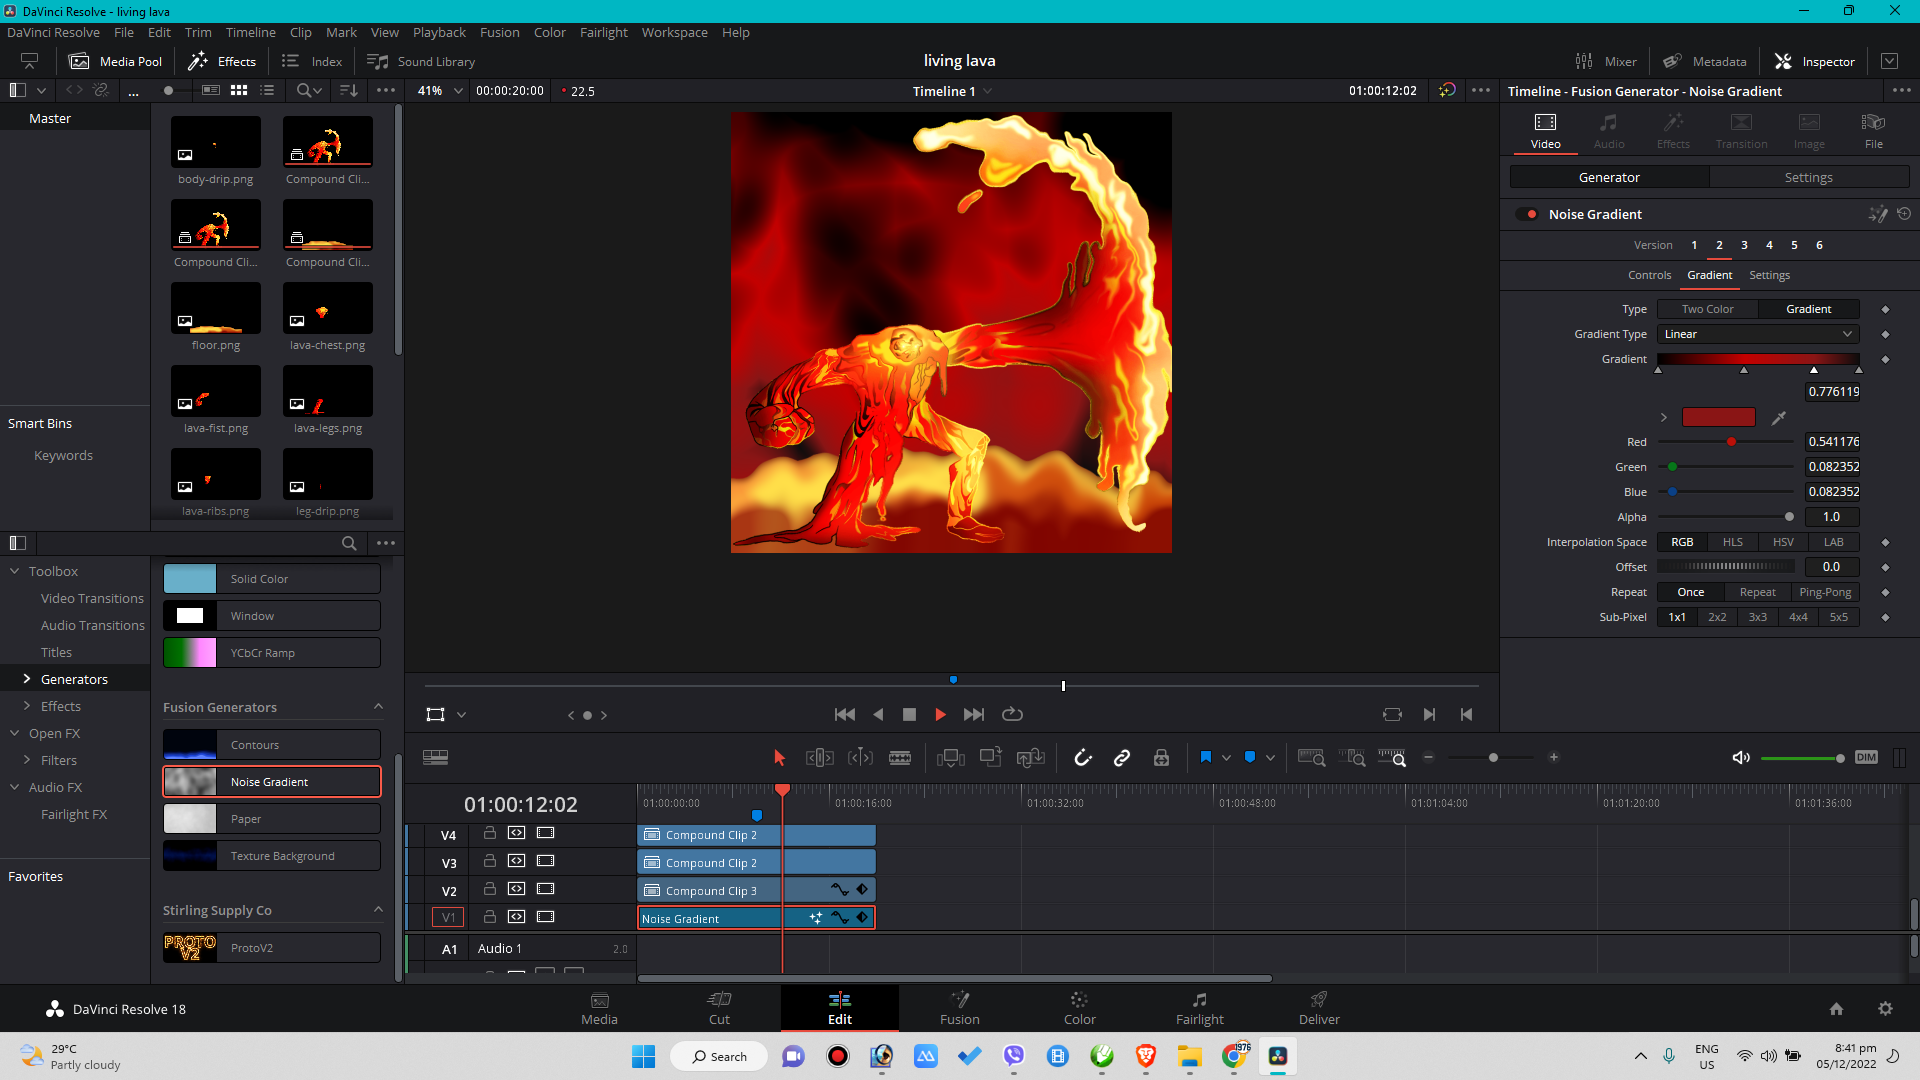Open the Sound Library
Viewport: 1920px width, 1080px height.
click(x=421, y=61)
